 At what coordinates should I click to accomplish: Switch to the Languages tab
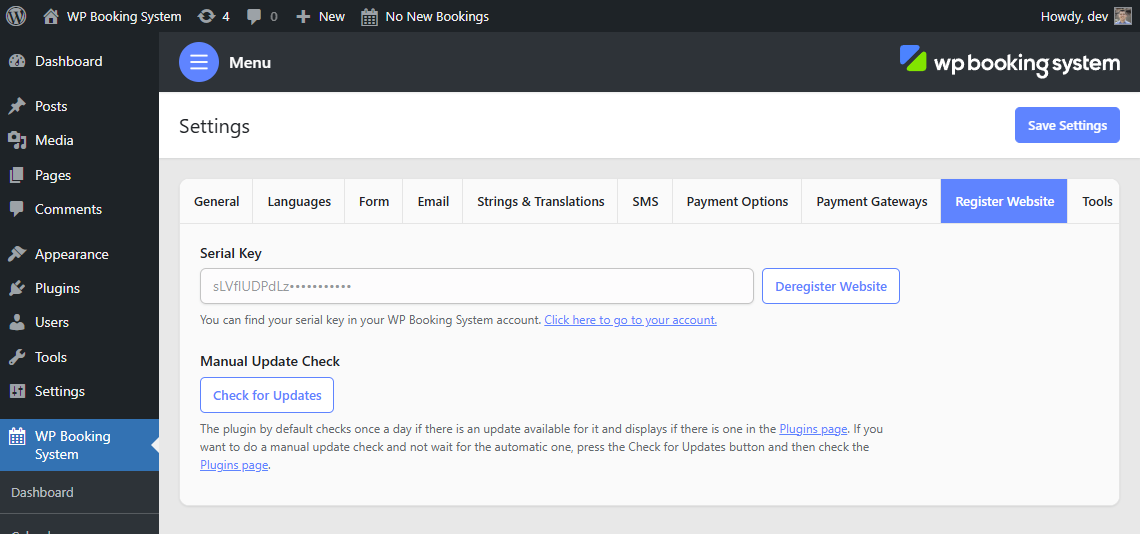tap(299, 202)
